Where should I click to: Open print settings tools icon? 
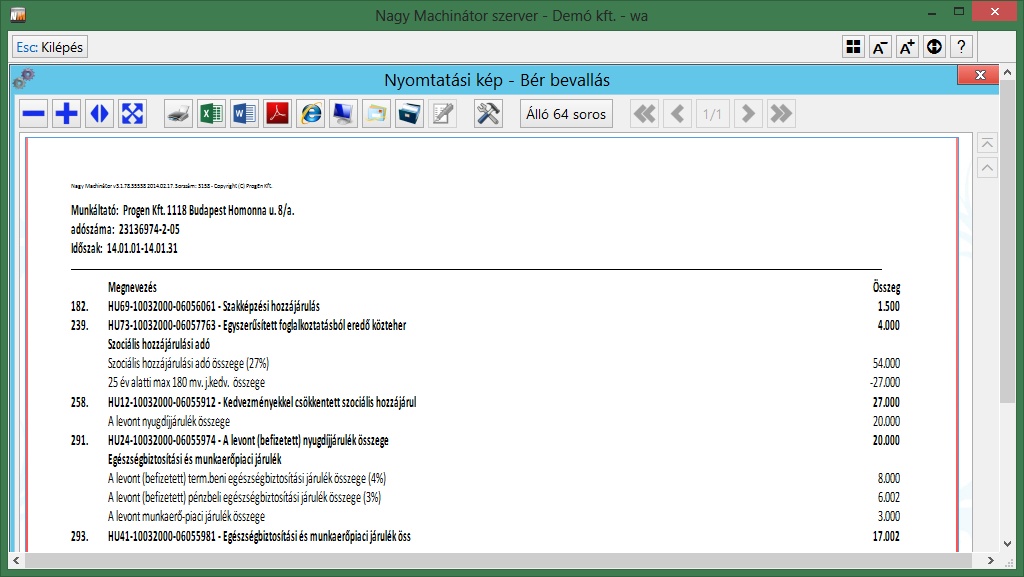(488, 114)
